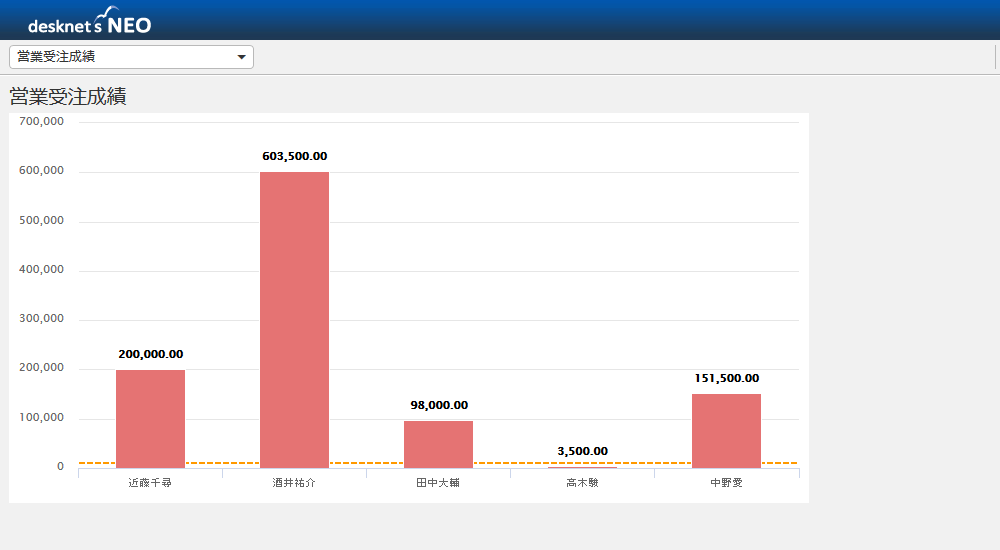The image size is (1000, 550).
Task: Click the 200,000.00 data label
Action: pyautogui.click(x=150, y=354)
